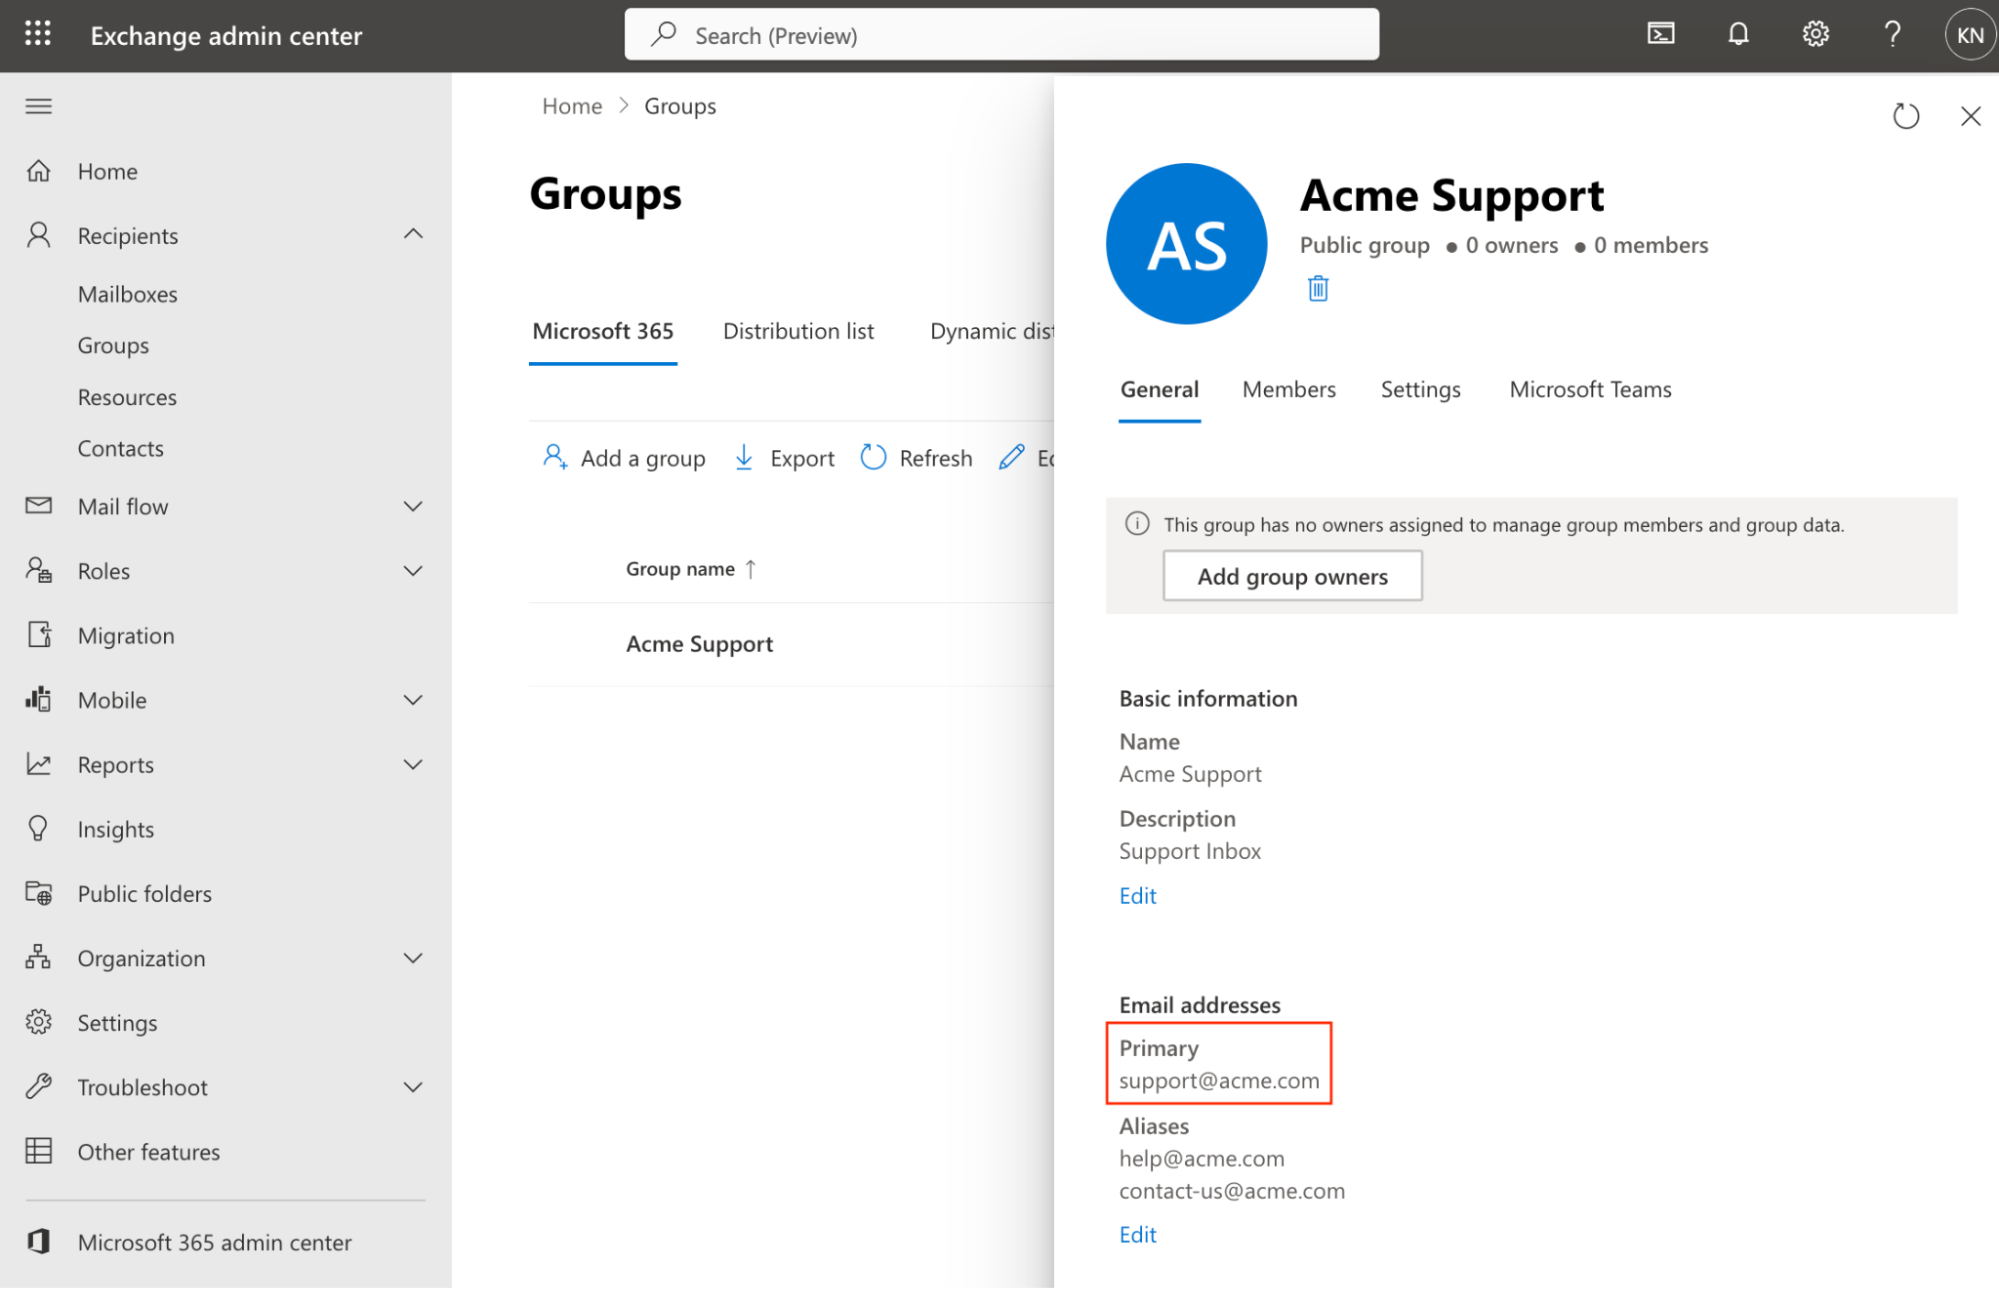The width and height of the screenshot is (1999, 1289).
Task: Expand the Roles section chevron
Action: (x=413, y=570)
